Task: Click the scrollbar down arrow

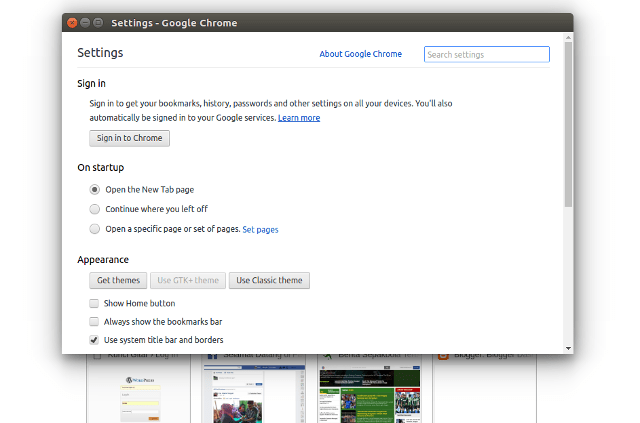Action: 568,349
